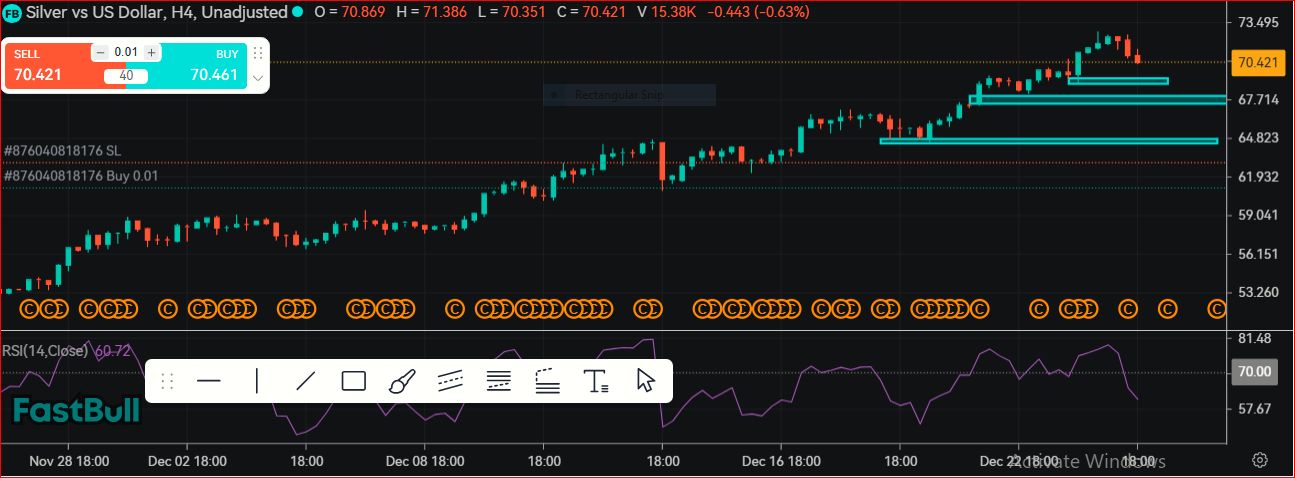Open chart settings gear icon

pyautogui.click(x=1260, y=460)
